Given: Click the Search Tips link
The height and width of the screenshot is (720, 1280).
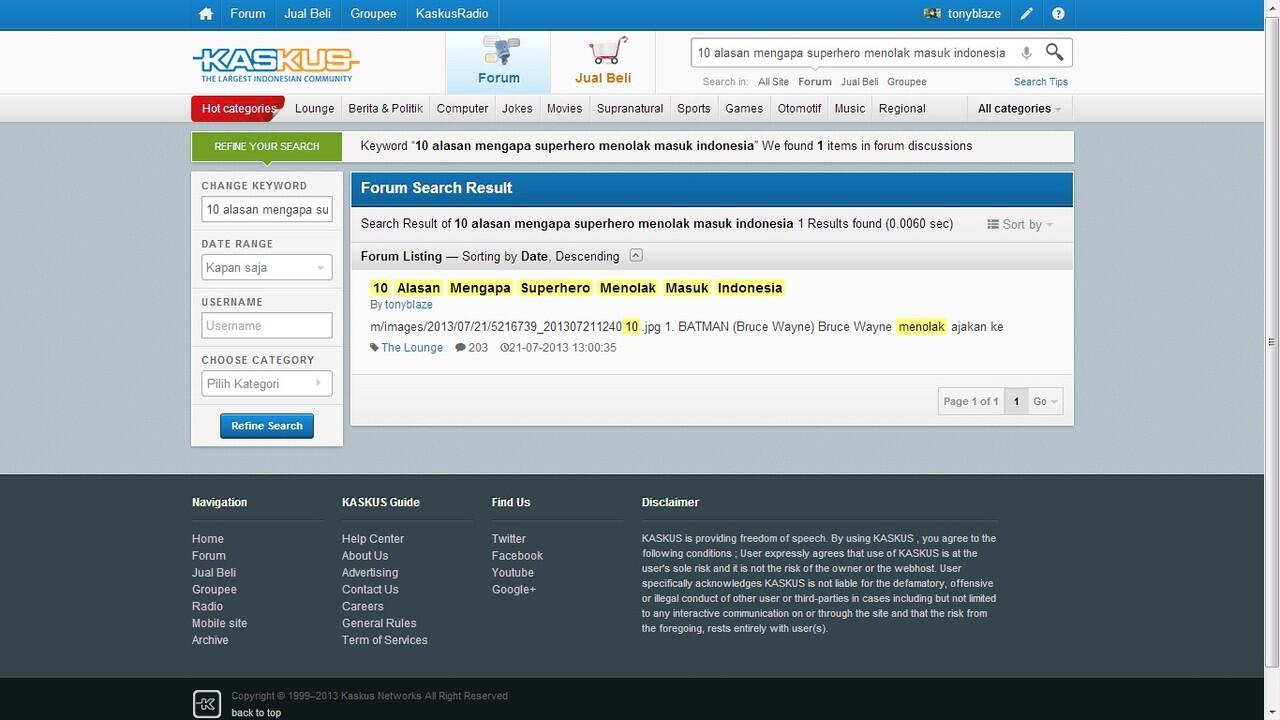Looking at the screenshot, I should pos(1040,82).
